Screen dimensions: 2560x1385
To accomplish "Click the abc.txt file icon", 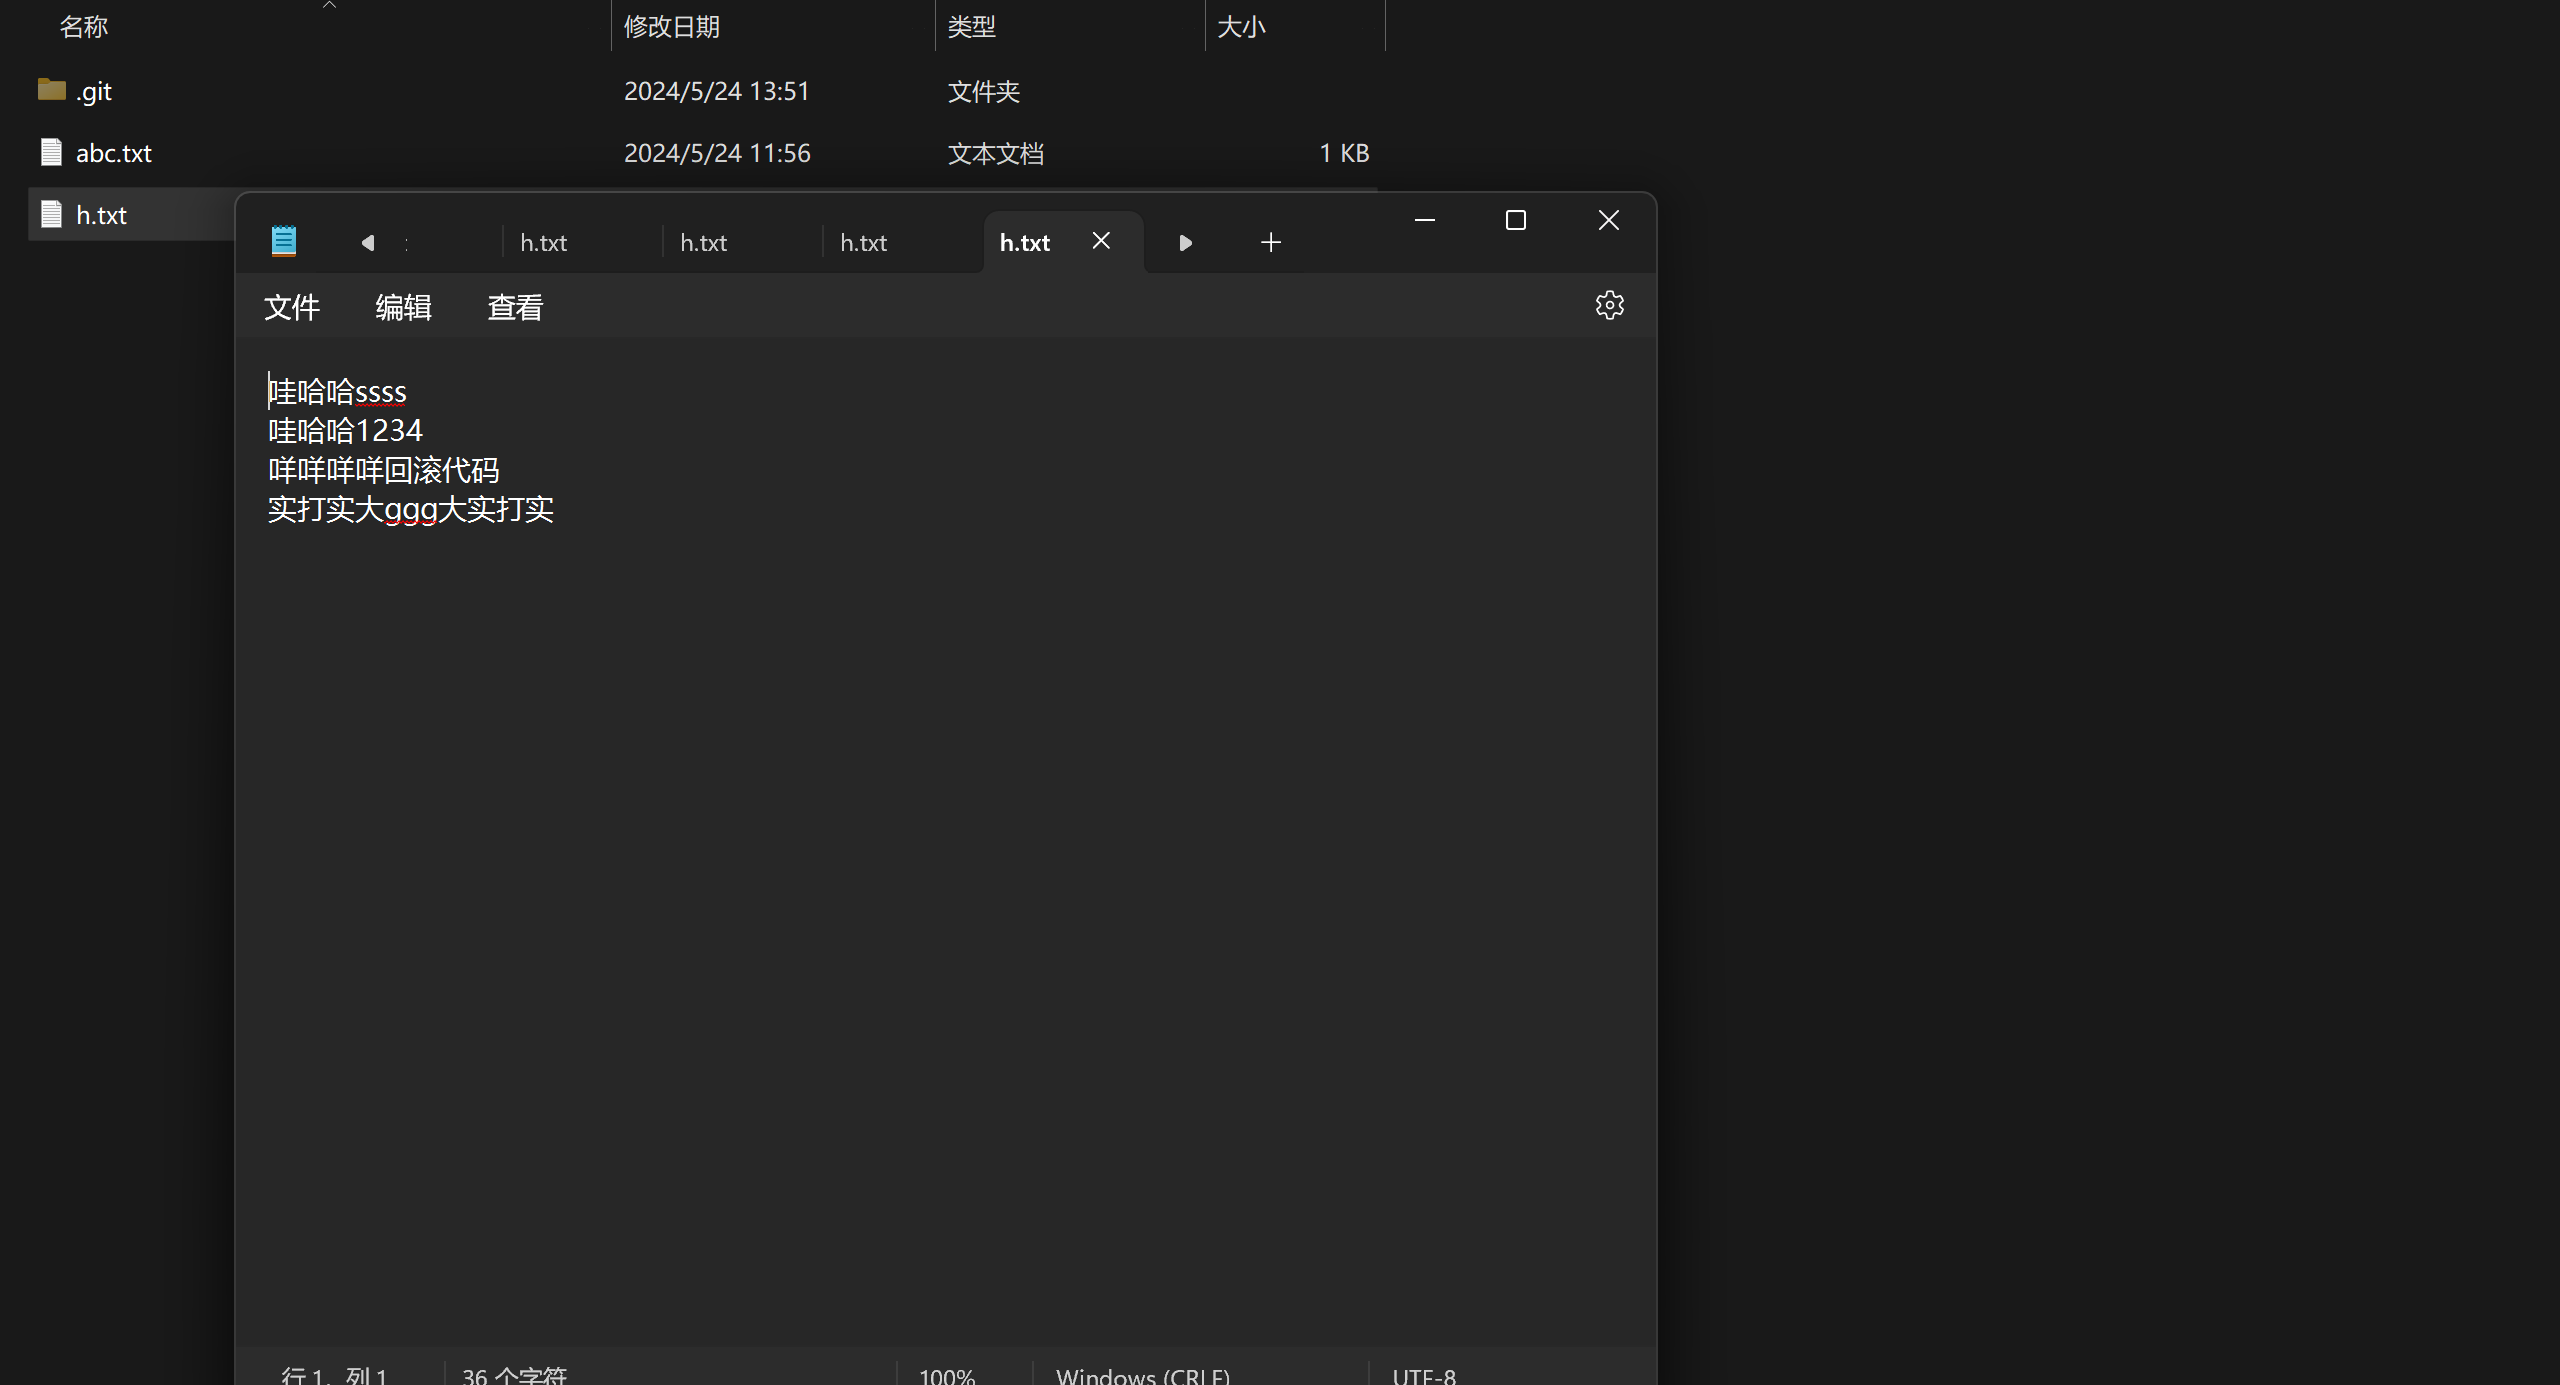I will point(51,152).
